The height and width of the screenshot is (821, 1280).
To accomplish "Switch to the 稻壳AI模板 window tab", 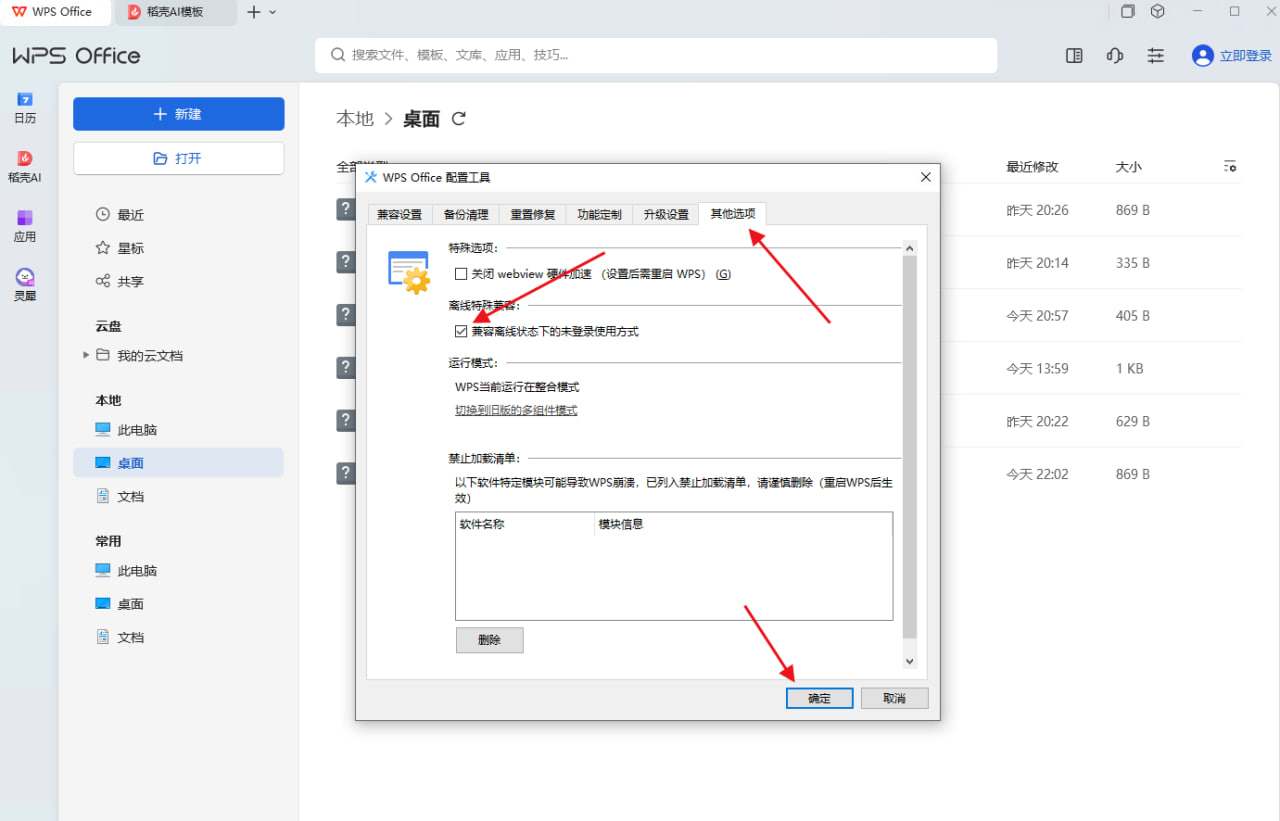I will (x=177, y=12).
